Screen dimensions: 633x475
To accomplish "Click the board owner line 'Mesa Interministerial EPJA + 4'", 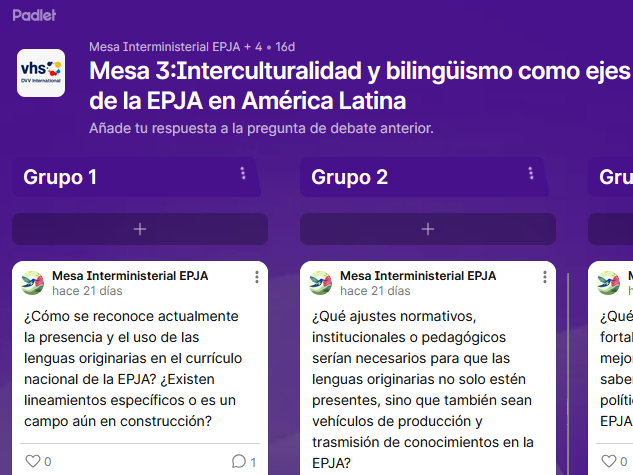I will click(x=175, y=47).
